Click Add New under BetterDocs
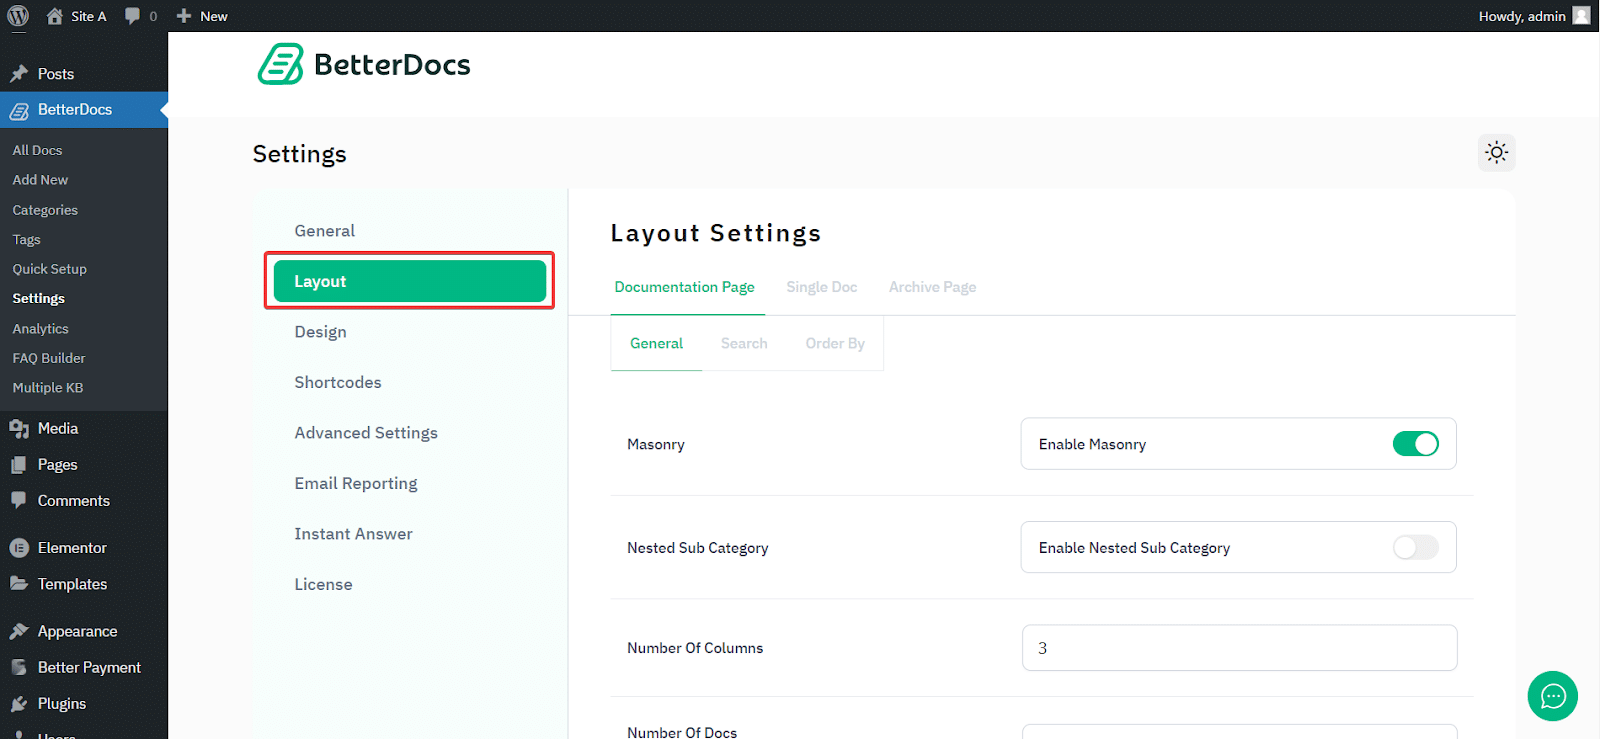This screenshot has height=739, width=1600. pos(40,180)
